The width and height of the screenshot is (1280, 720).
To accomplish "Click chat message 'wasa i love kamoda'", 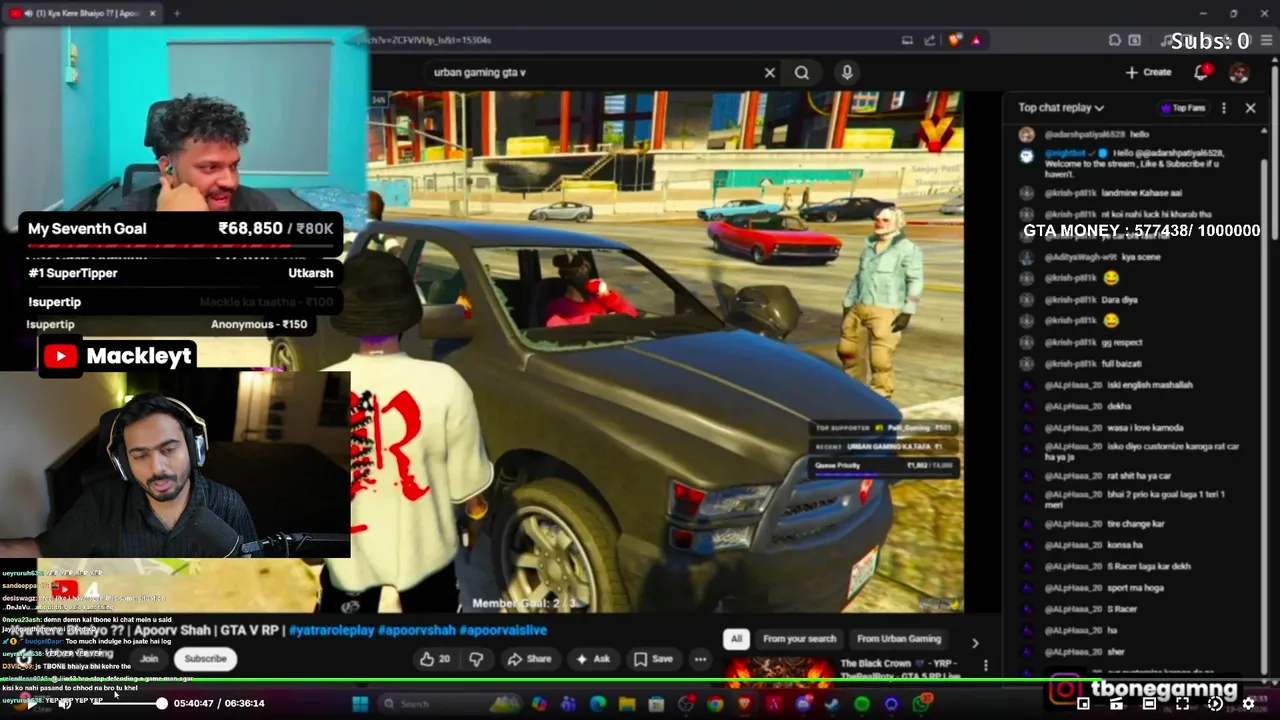I will pyautogui.click(x=1145, y=428).
